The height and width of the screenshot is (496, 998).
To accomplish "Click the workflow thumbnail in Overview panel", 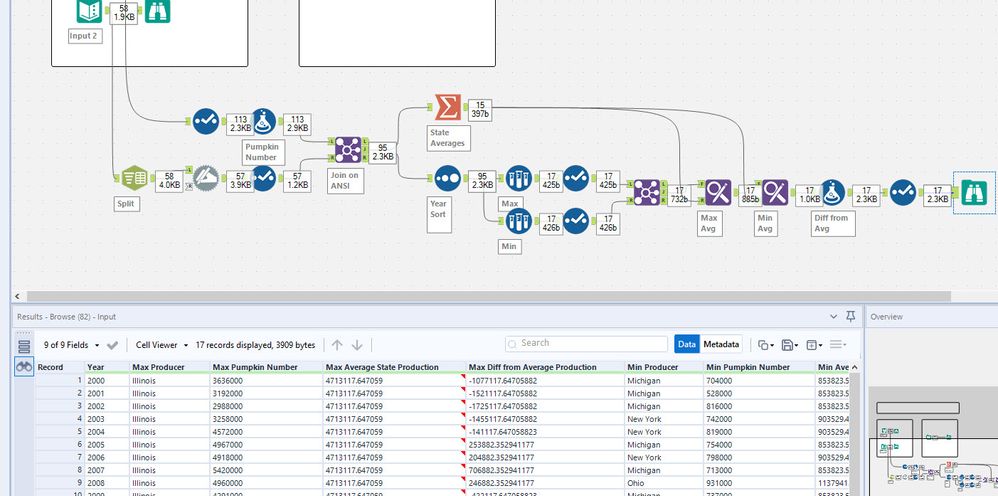I will tap(932, 441).
